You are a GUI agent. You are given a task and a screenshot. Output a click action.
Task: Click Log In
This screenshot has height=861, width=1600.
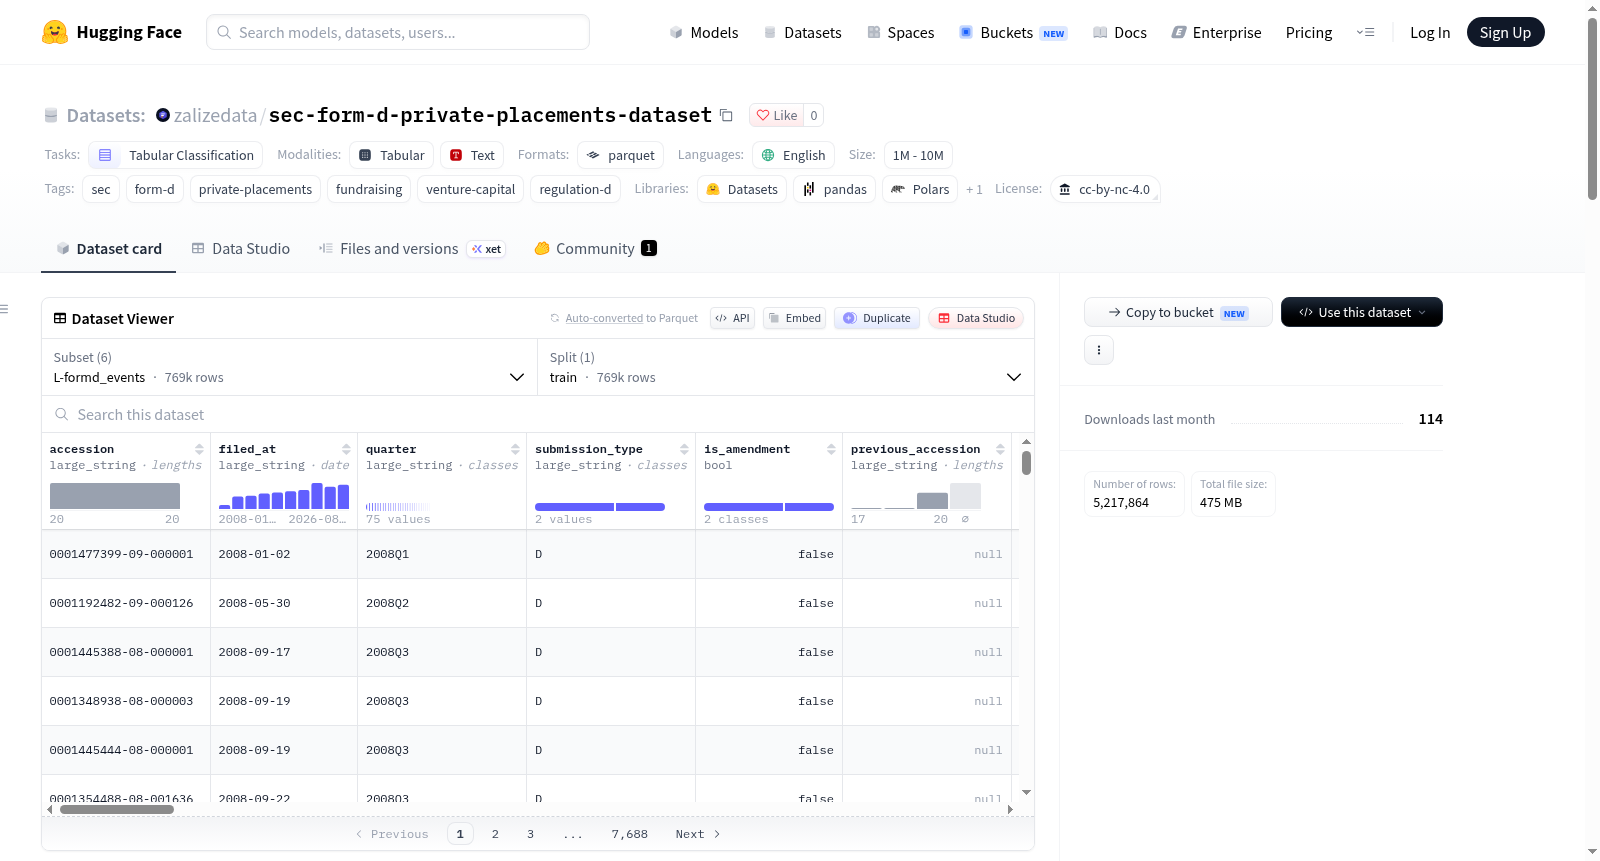click(1430, 32)
